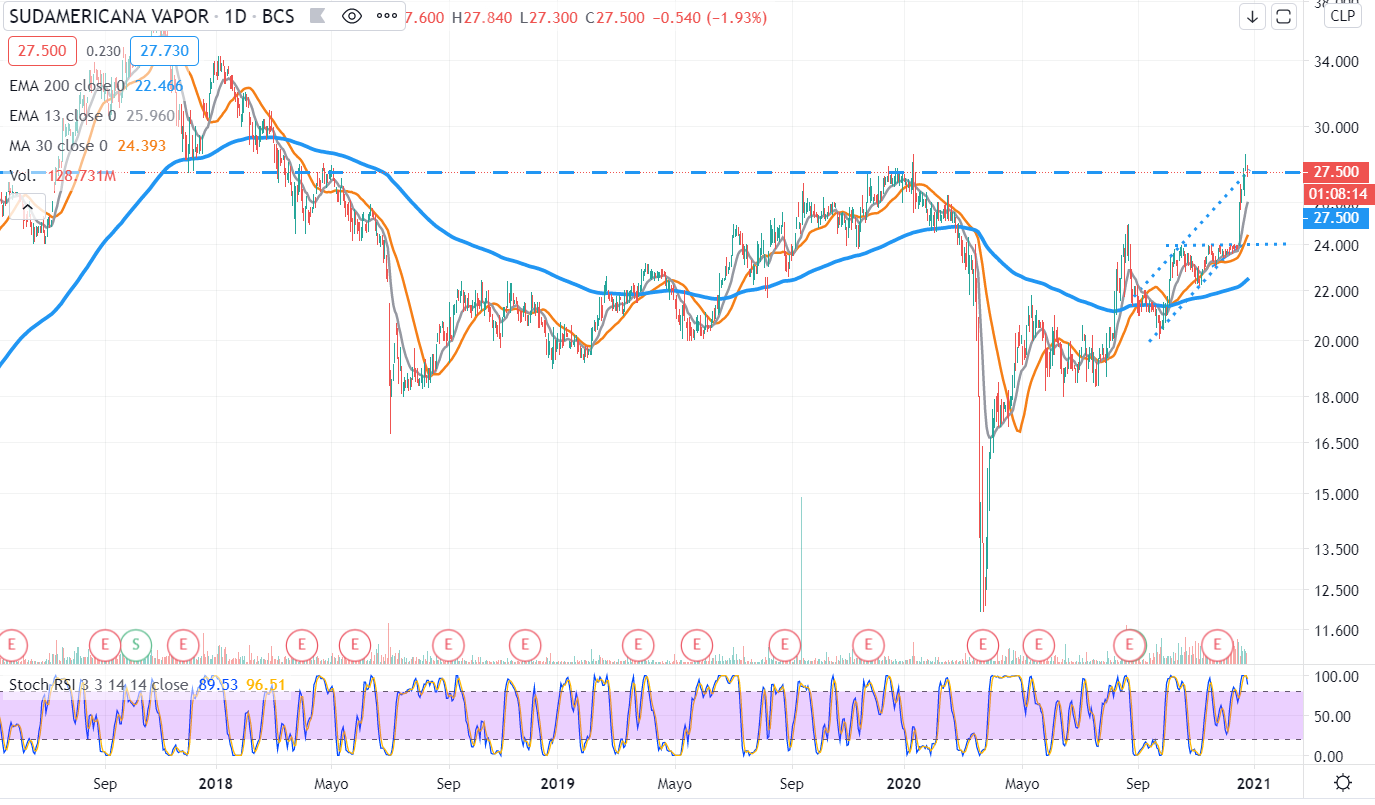The image size is (1375, 805).
Task: Click the 30.000 price scale label
Action: click(x=1336, y=127)
